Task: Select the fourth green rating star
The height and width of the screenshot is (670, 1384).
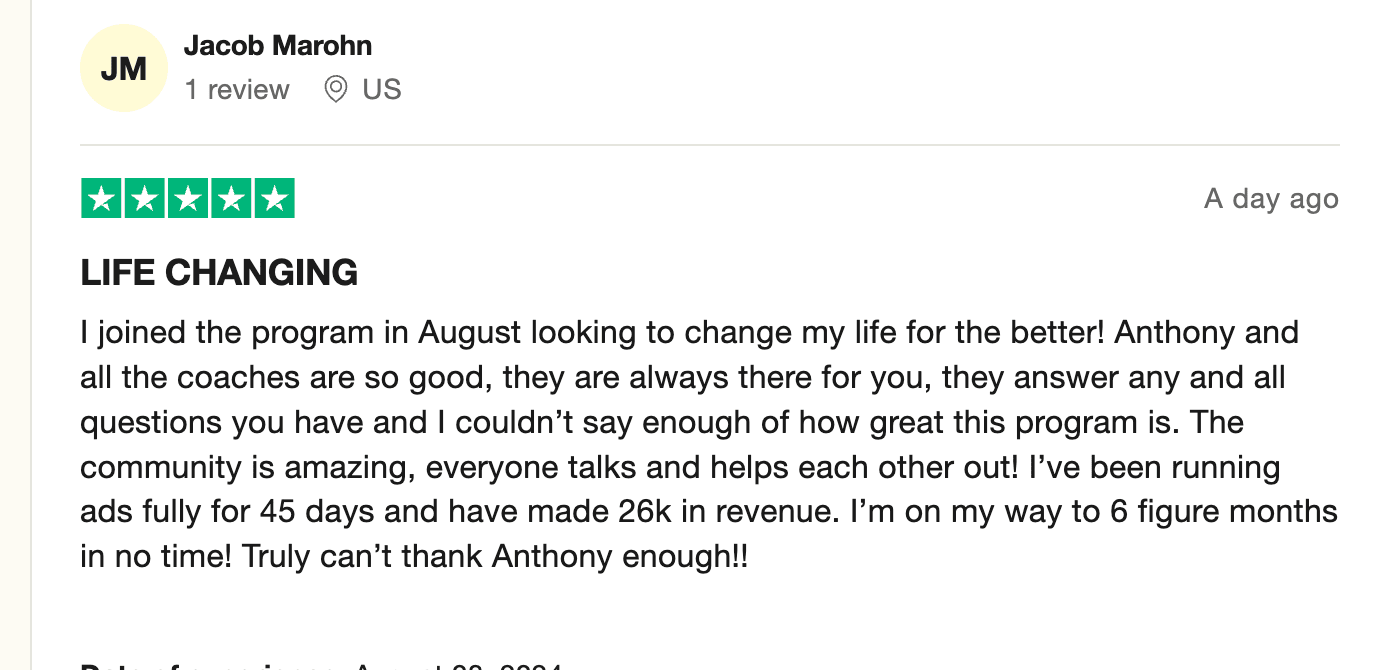Action: [230, 198]
